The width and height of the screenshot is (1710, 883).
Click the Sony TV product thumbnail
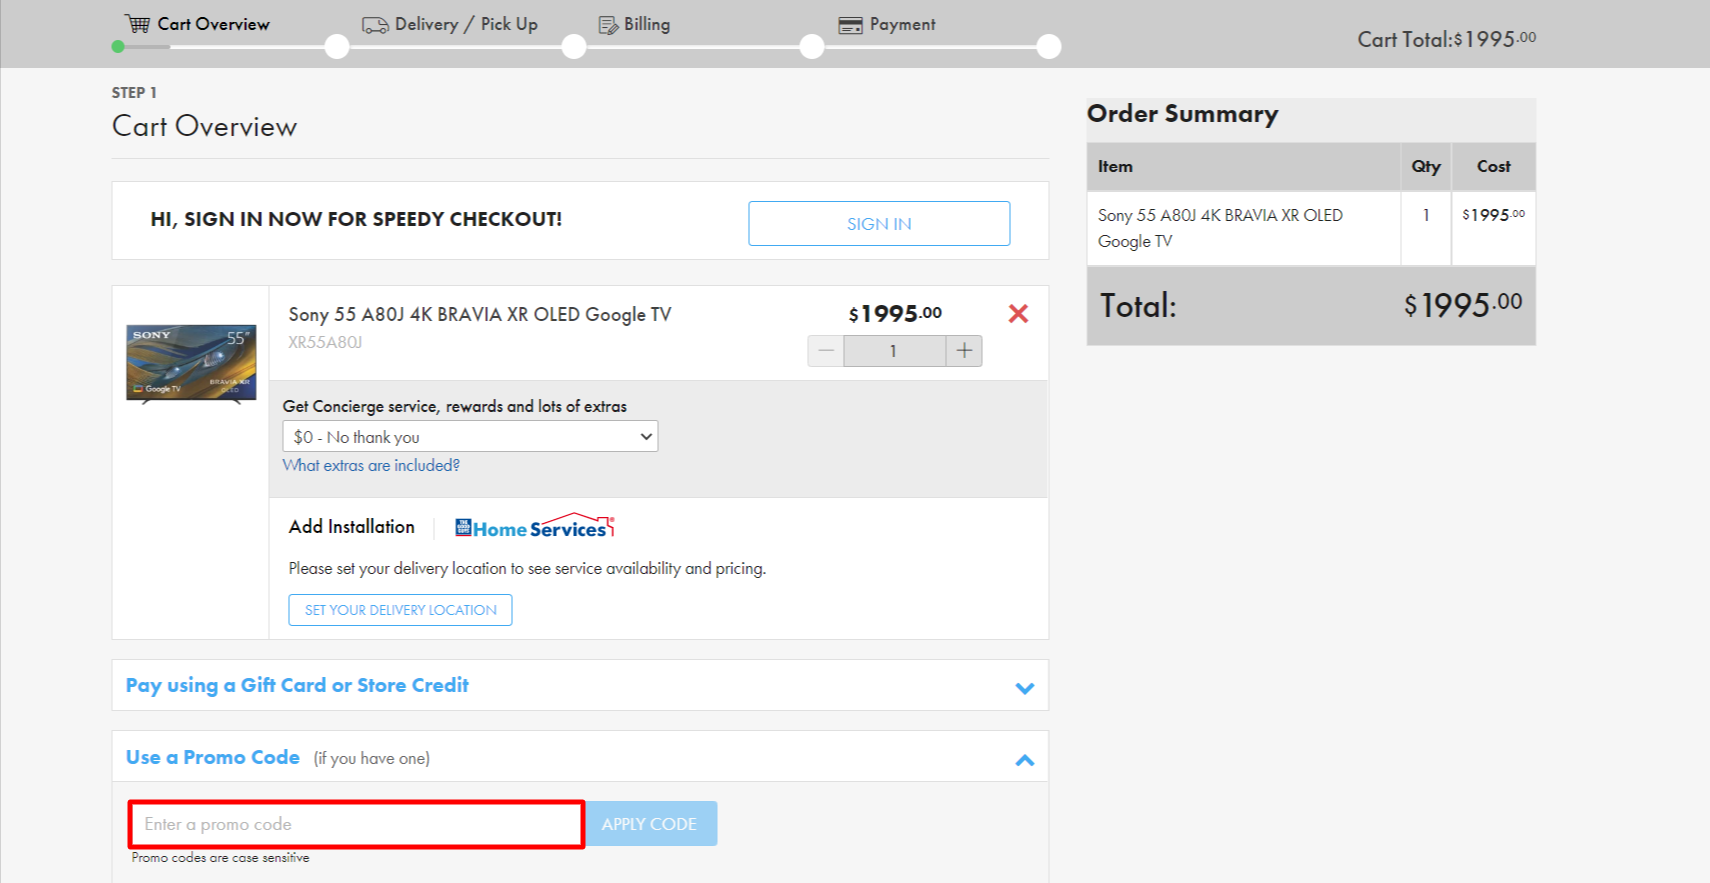pyautogui.click(x=191, y=363)
